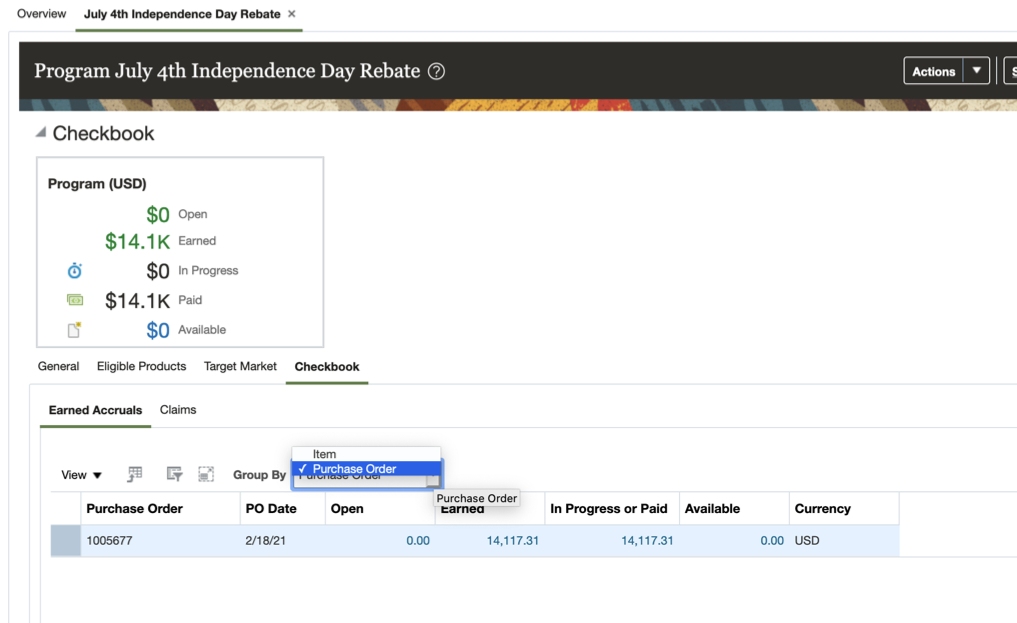This screenshot has height=623, width=1017.
Task: Click the In Progress clock icon
Action: (75, 271)
